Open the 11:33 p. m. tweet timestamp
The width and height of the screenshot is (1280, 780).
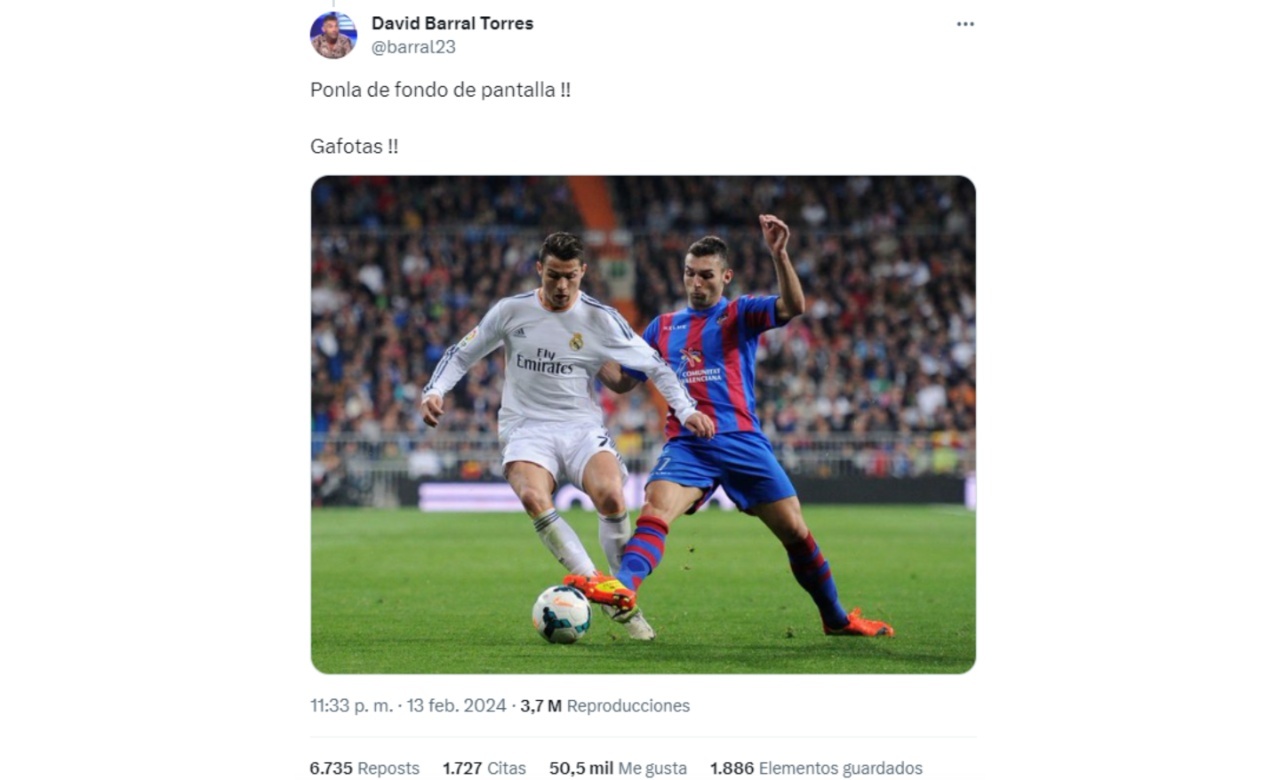point(352,706)
